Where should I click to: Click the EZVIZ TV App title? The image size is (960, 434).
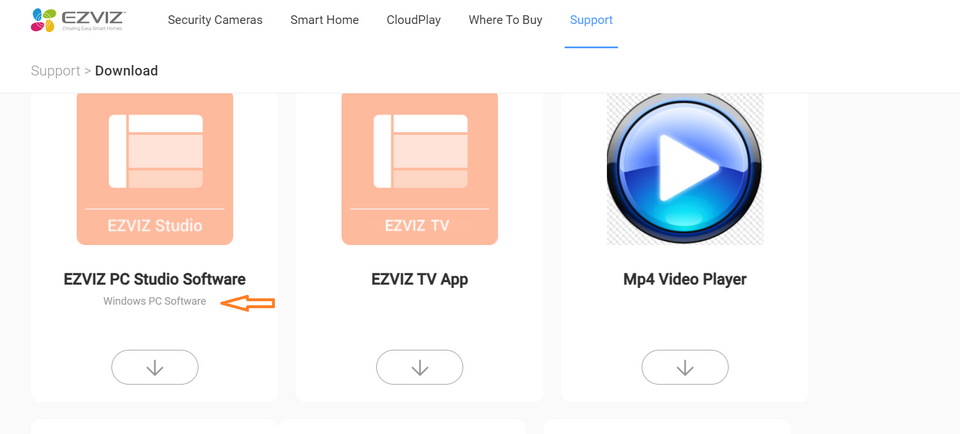pos(419,279)
